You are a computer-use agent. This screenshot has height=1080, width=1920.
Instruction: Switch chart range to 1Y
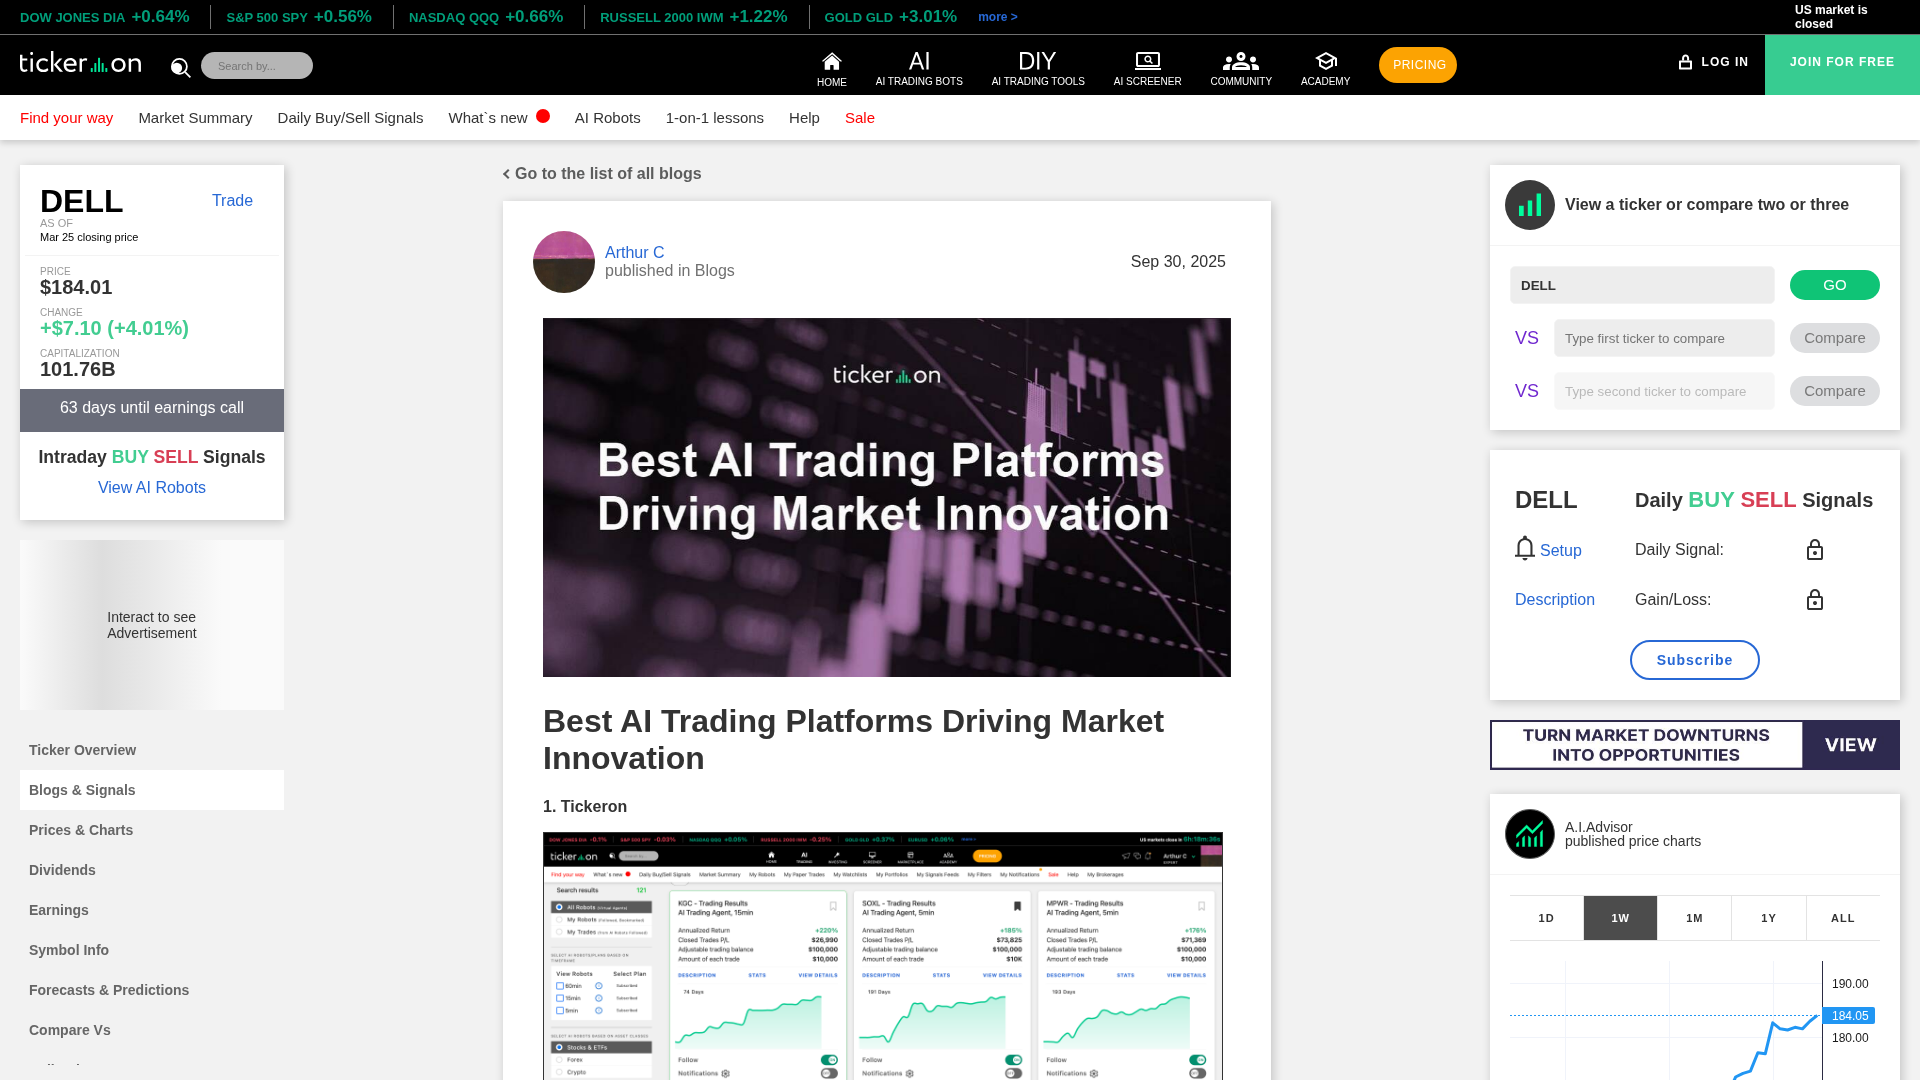(x=1768, y=918)
